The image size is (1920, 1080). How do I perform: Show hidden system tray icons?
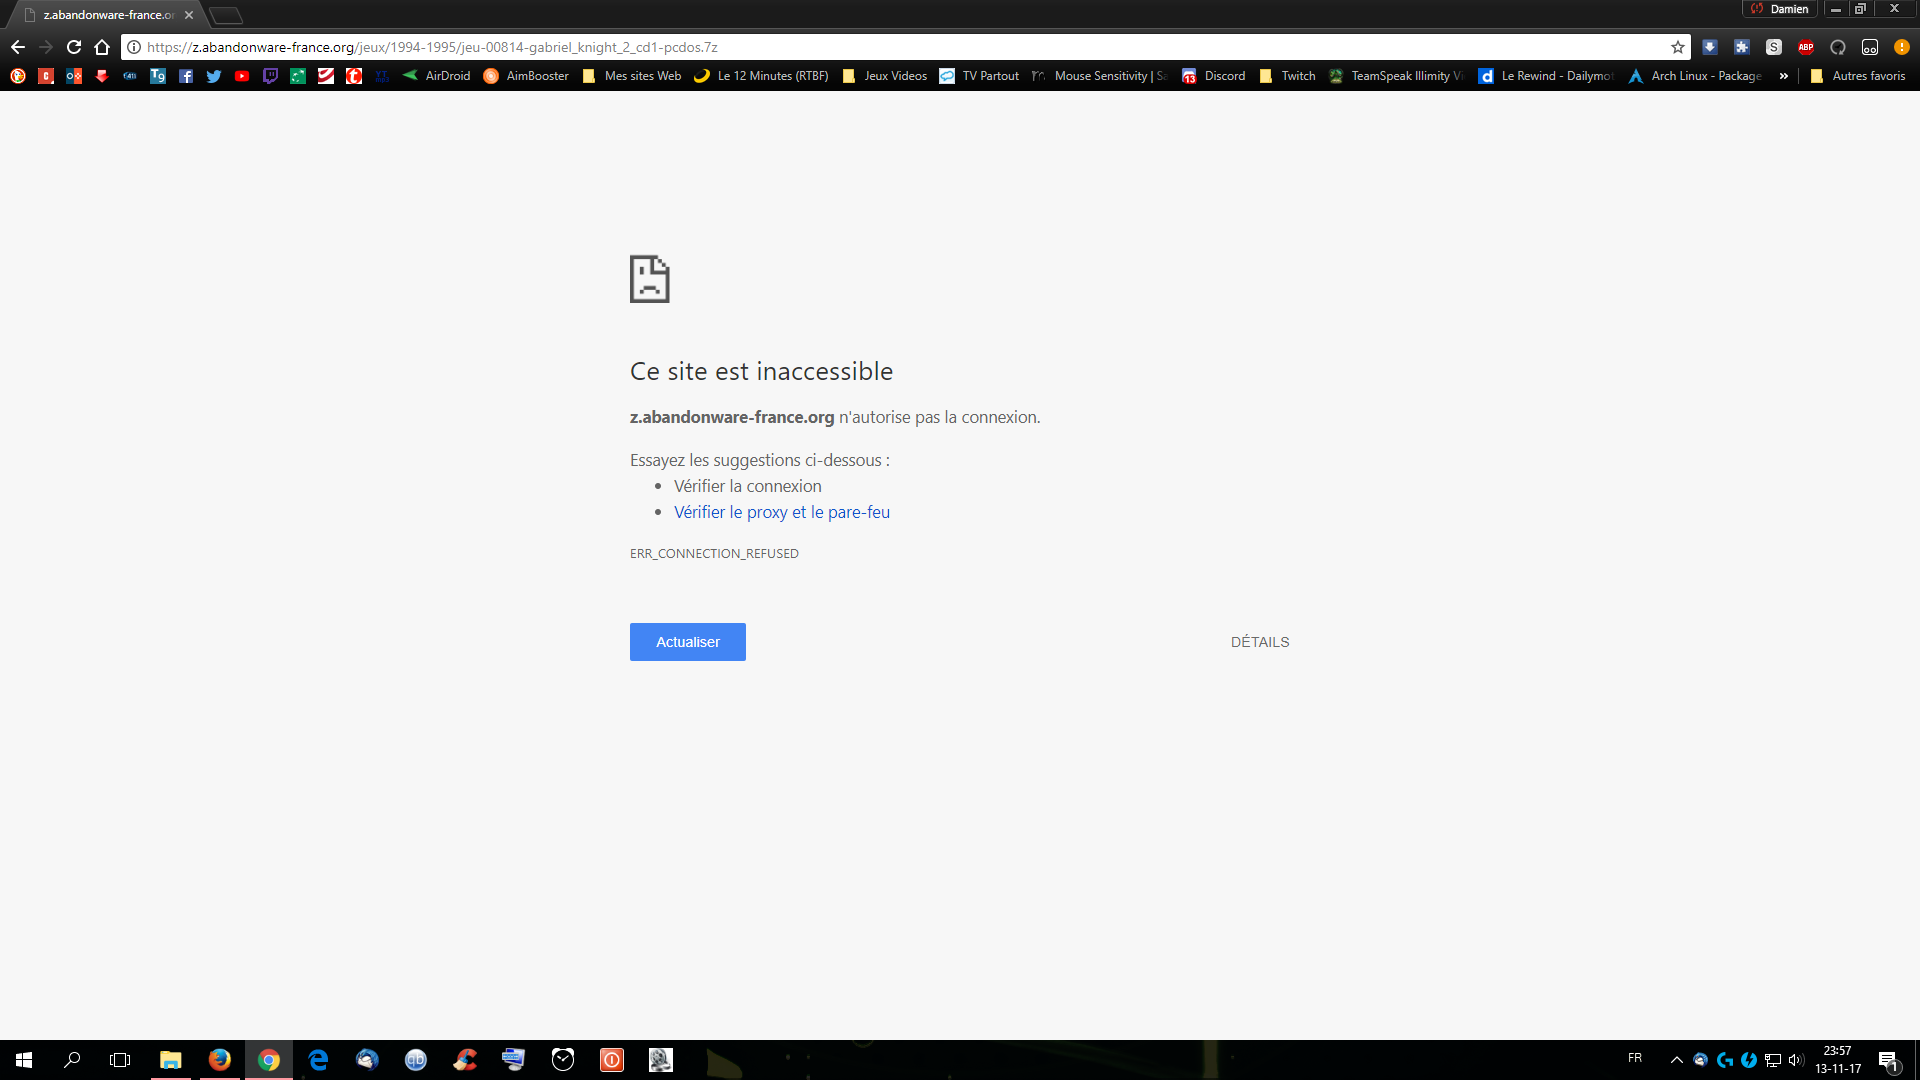coord(1677,1060)
